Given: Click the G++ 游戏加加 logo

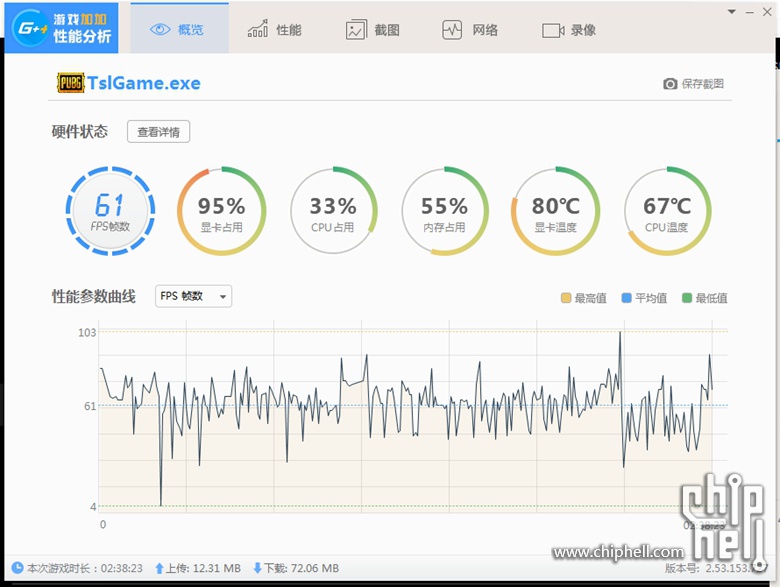Looking at the screenshot, I should (61, 29).
